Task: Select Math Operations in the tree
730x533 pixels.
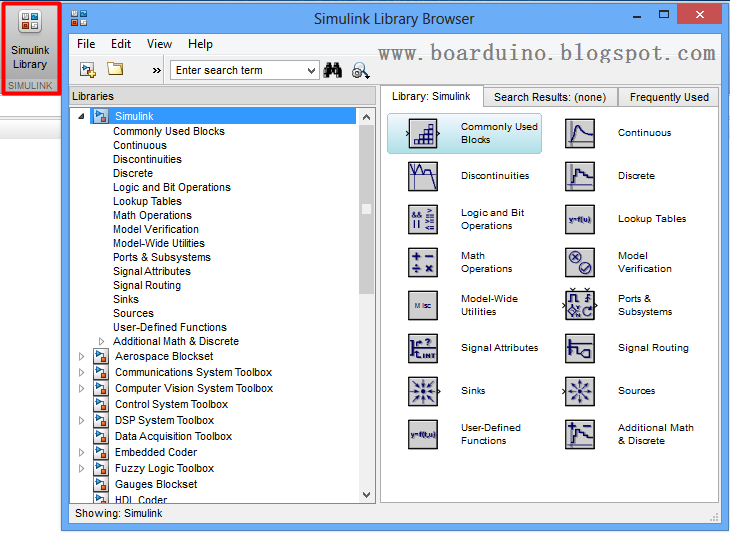Action: tap(152, 215)
